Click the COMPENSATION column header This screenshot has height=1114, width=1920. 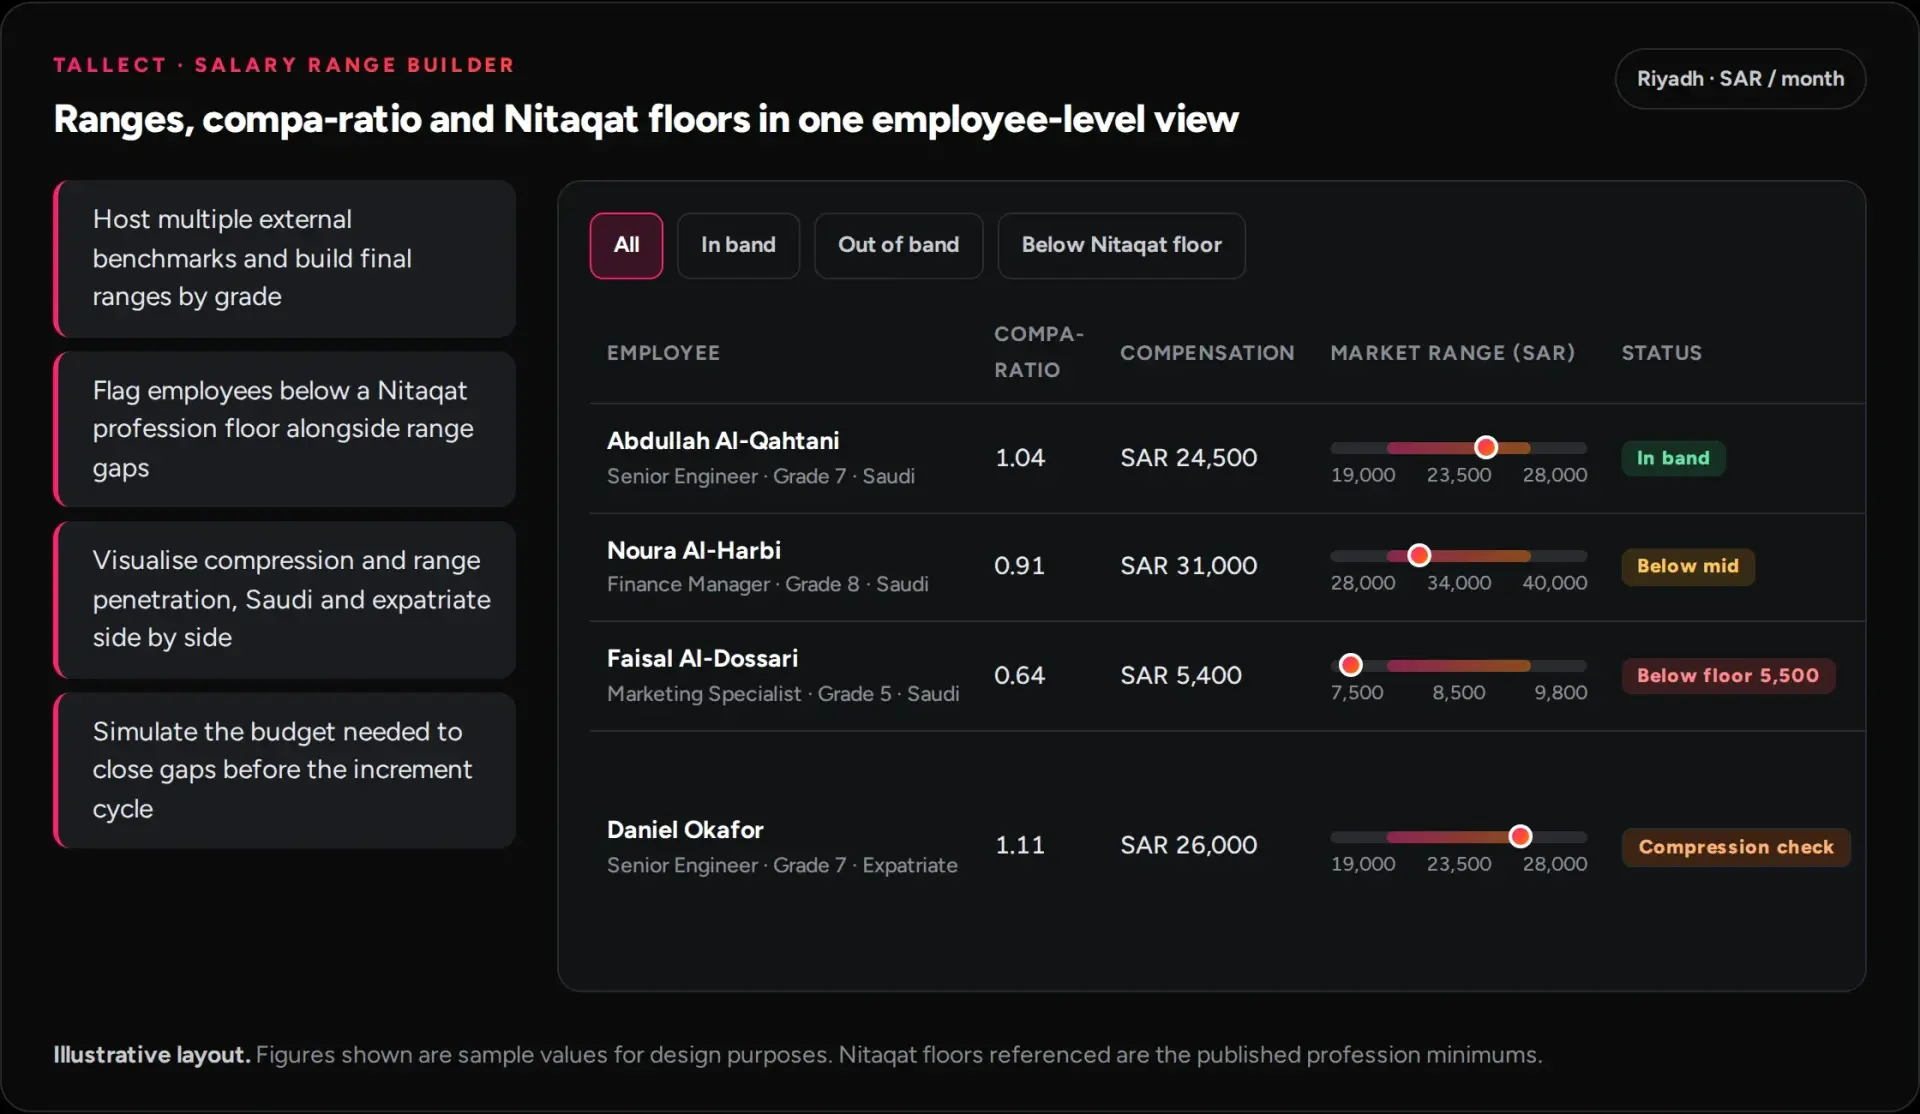pyautogui.click(x=1207, y=353)
